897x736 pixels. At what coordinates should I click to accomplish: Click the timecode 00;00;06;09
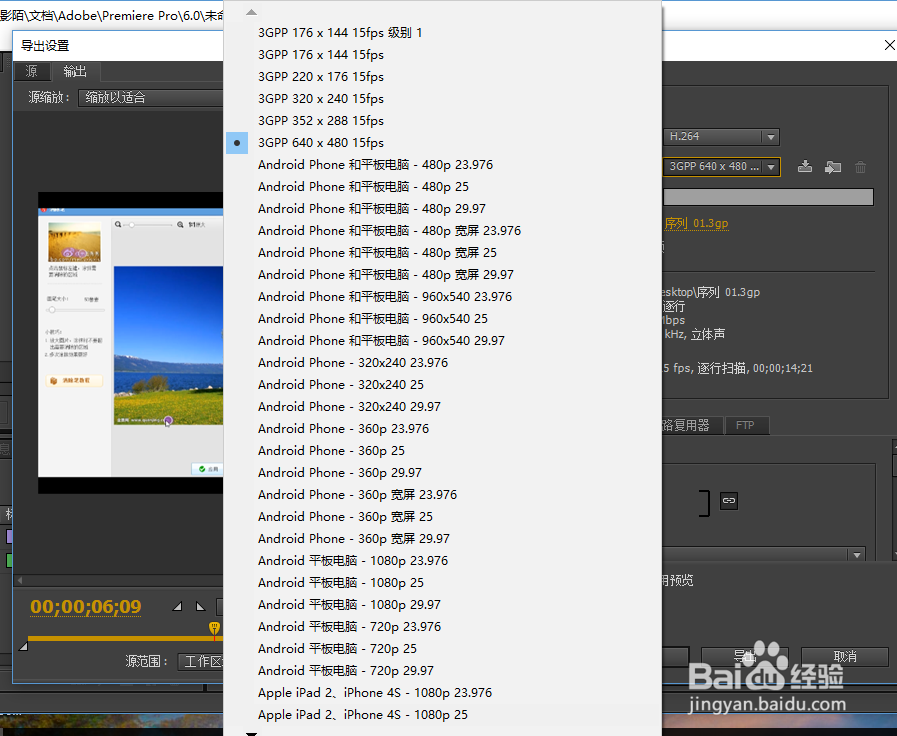click(86, 606)
